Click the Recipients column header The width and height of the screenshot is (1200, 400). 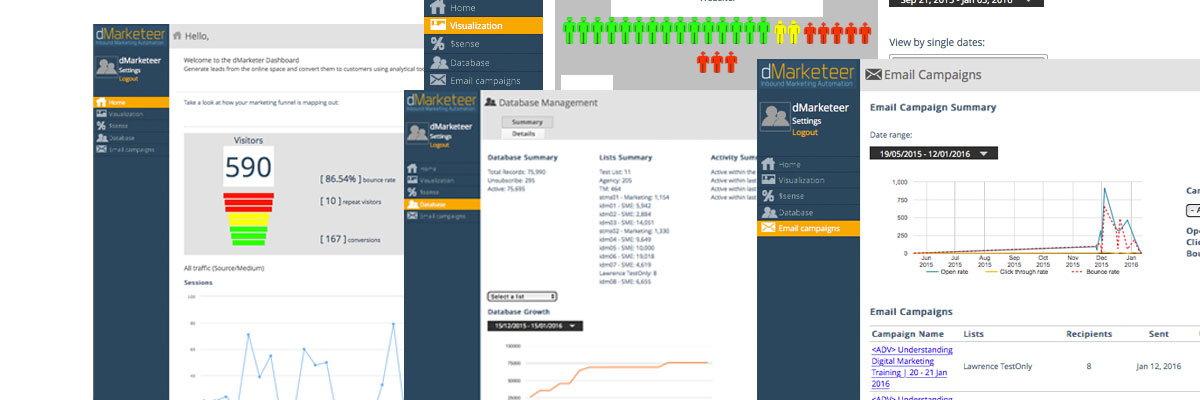click(x=1089, y=333)
